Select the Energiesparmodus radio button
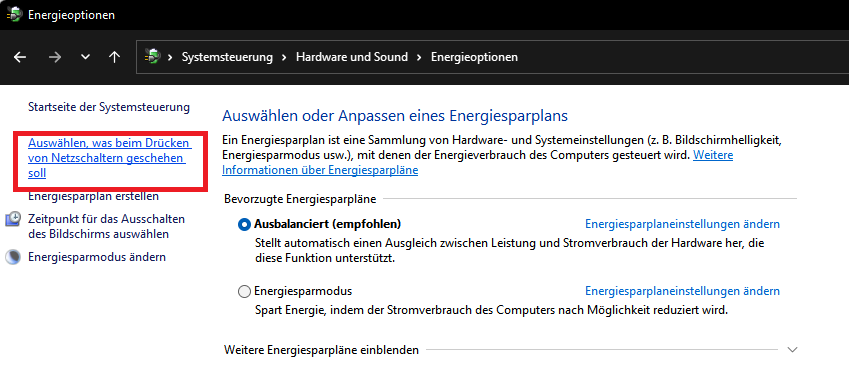 (x=244, y=291)
